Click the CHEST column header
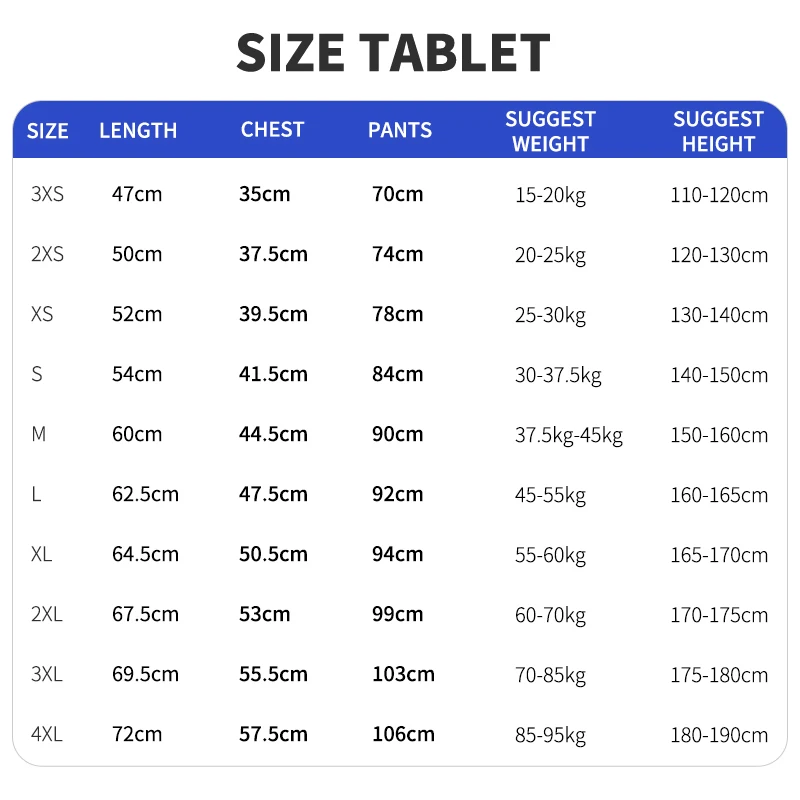 pos(272,130)
